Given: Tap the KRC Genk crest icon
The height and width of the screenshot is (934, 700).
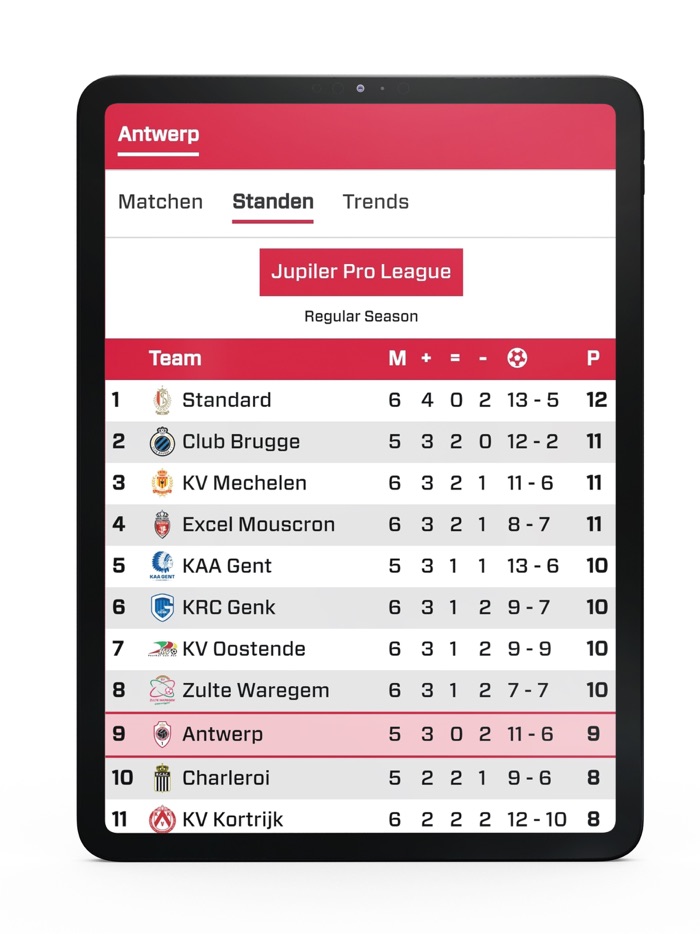Looking at the screenshot, I should [x=162, y=608].
